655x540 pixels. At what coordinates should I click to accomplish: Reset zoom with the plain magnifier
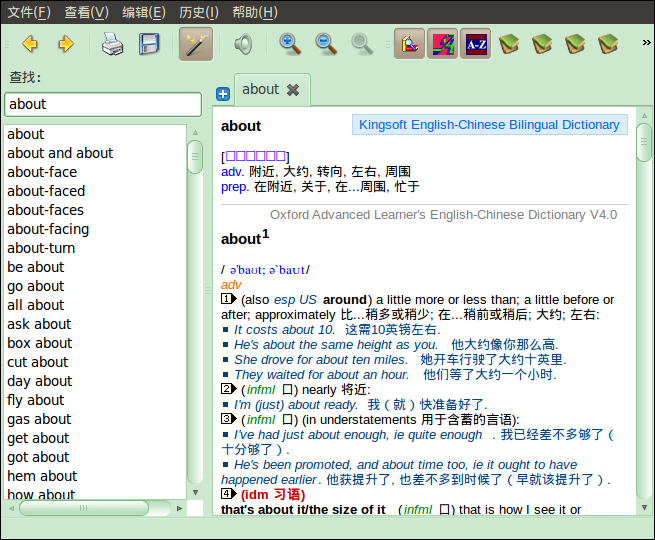coord(362,44)
